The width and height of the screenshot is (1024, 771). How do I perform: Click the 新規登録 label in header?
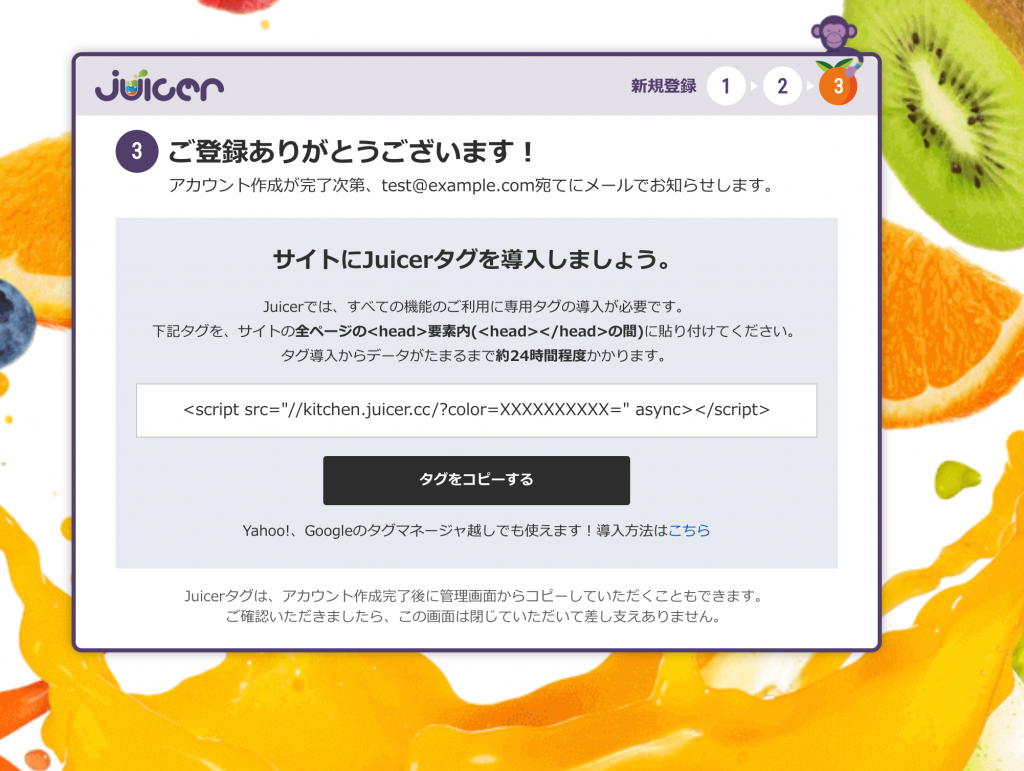(664, 86)
